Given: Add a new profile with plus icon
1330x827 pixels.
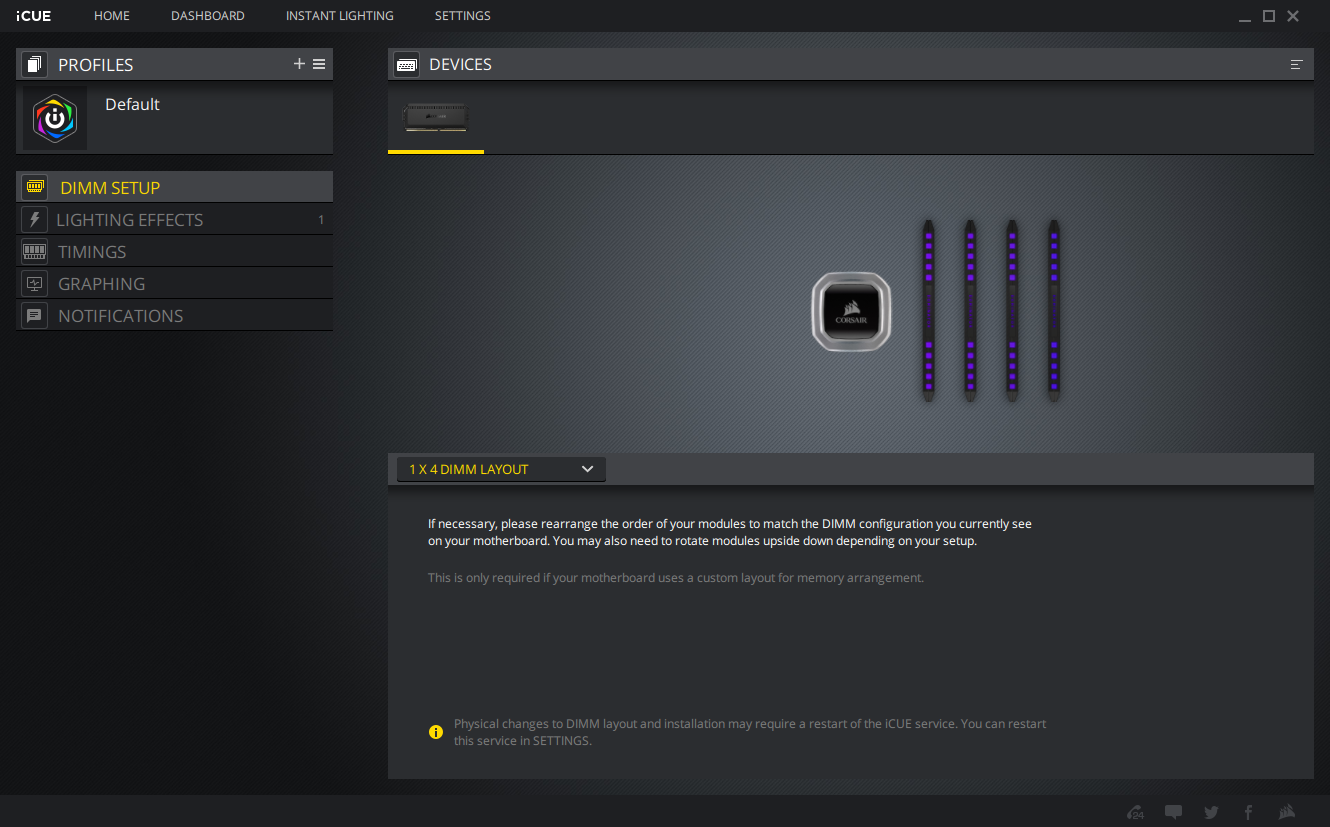Looking at the screenshot, I should pyautogui.click(x=299, y=64).
